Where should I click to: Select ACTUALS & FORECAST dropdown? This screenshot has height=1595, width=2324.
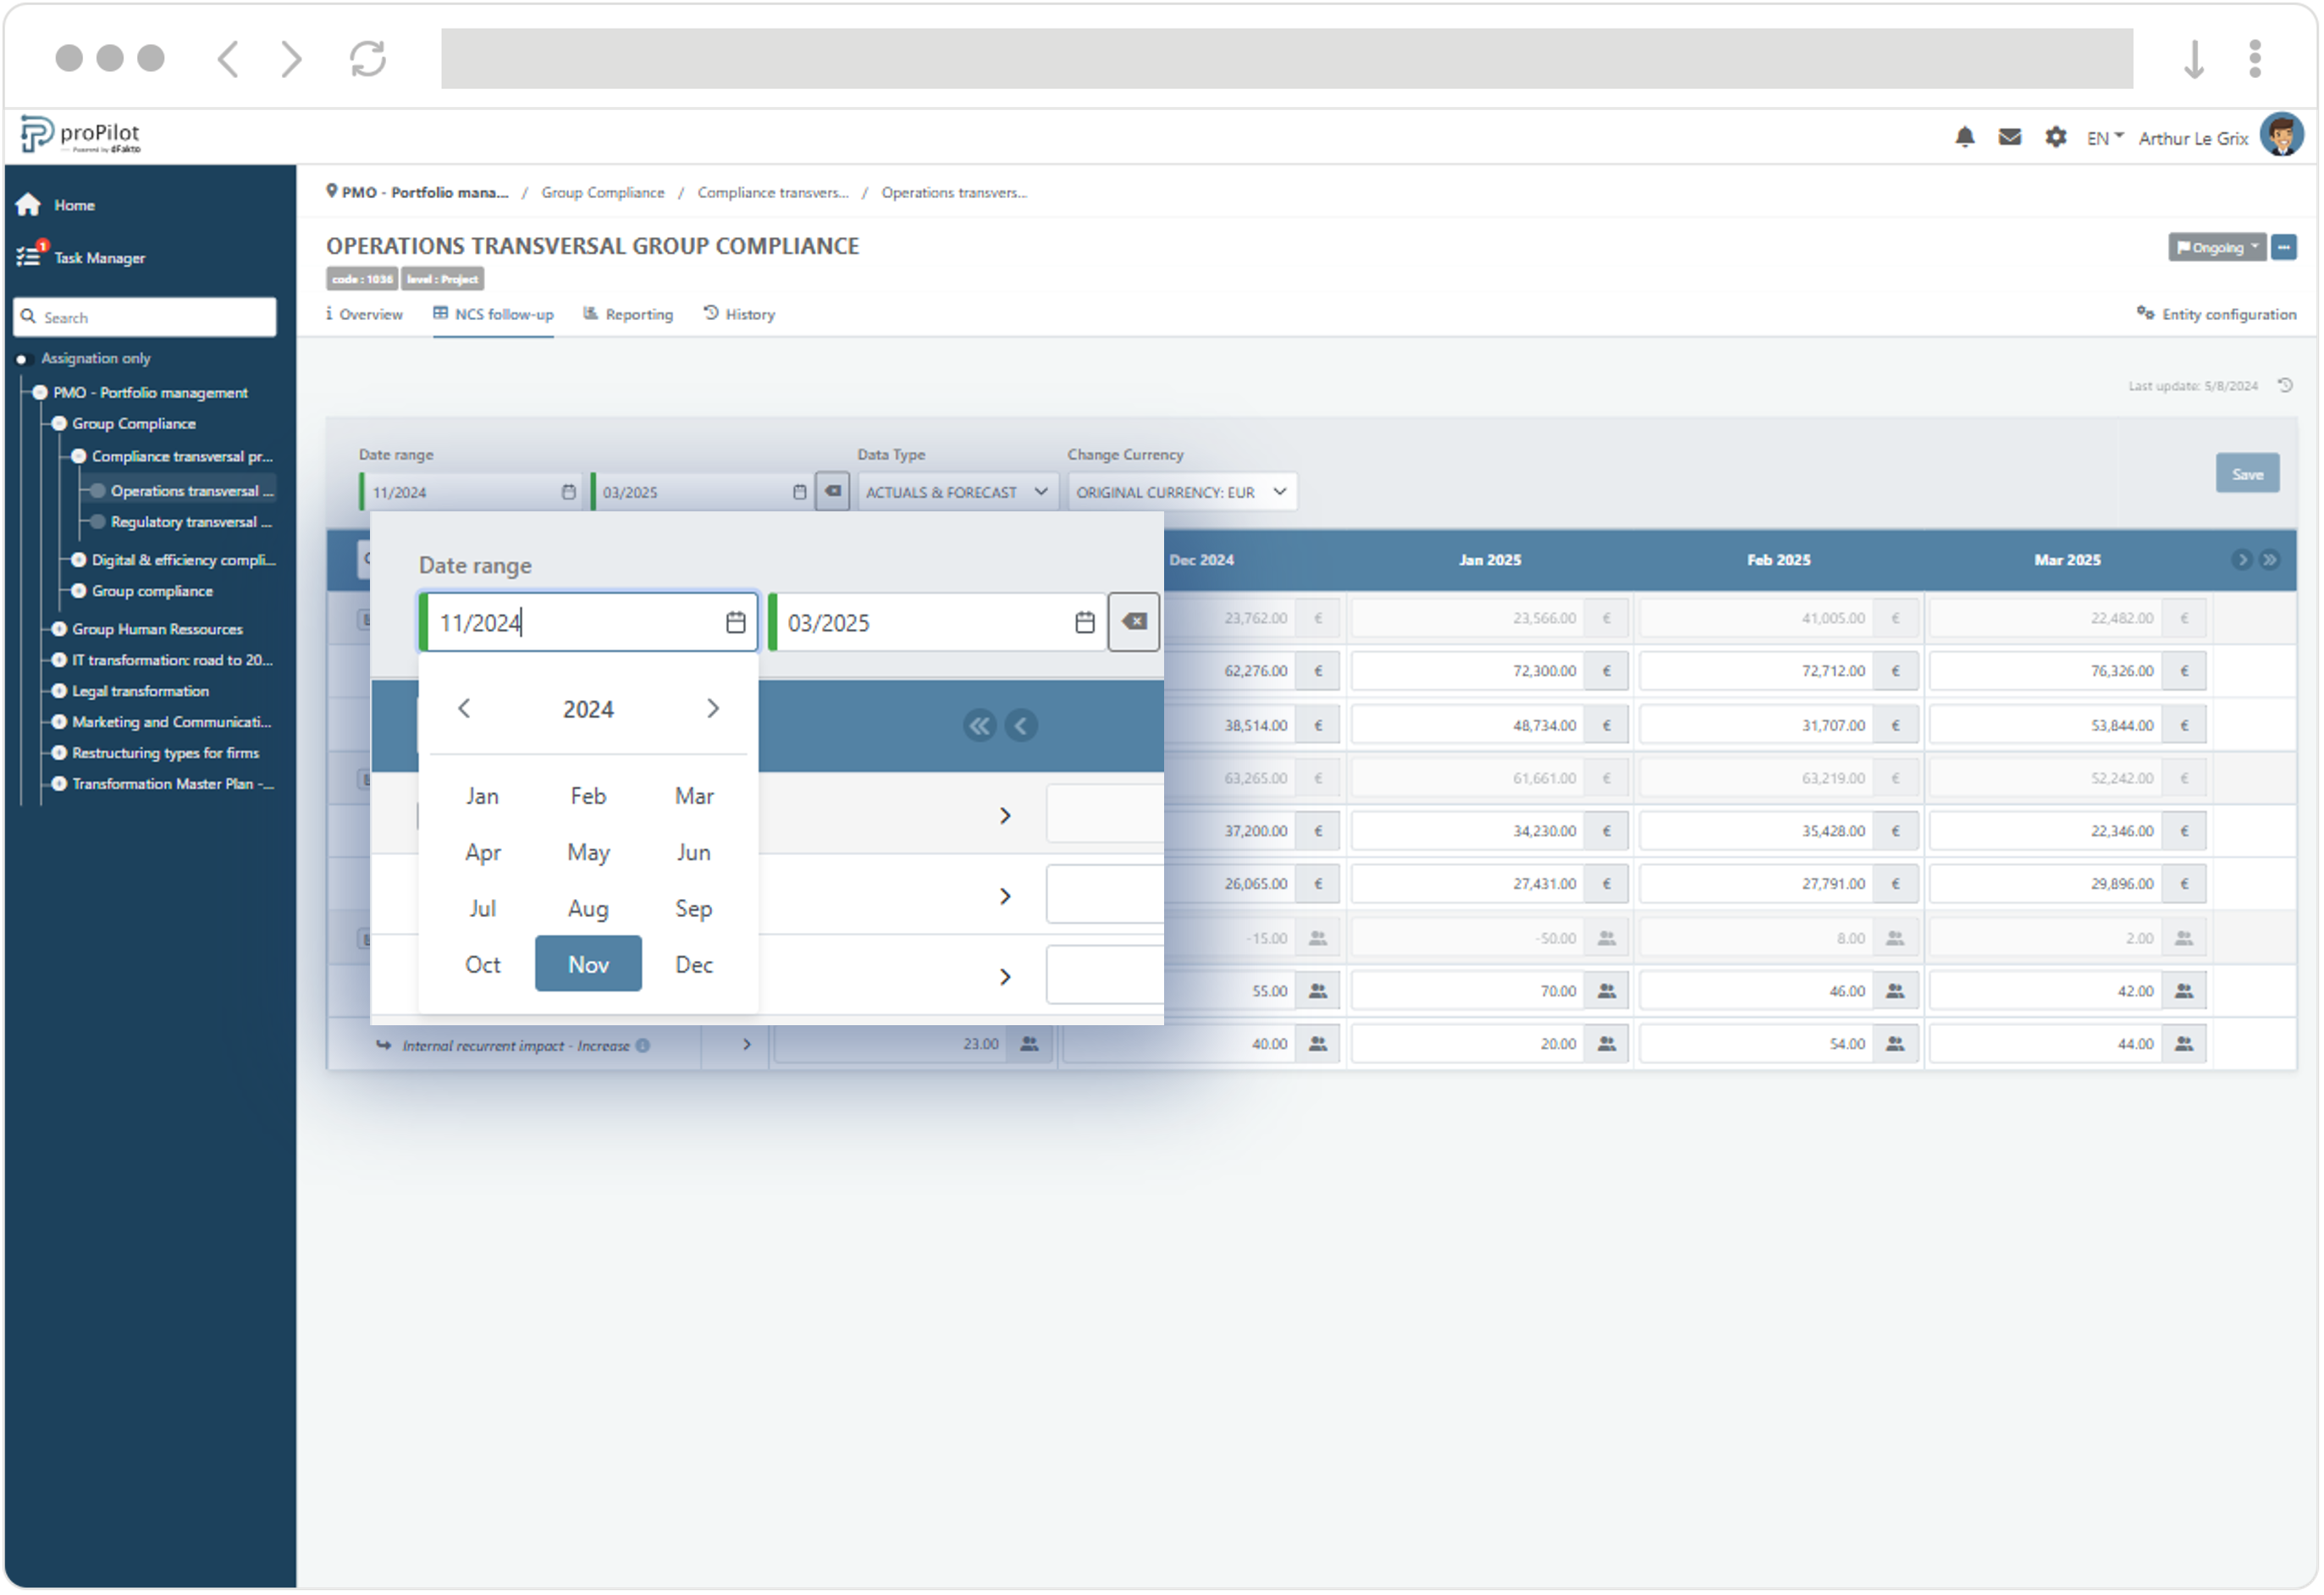coord(955,491)
